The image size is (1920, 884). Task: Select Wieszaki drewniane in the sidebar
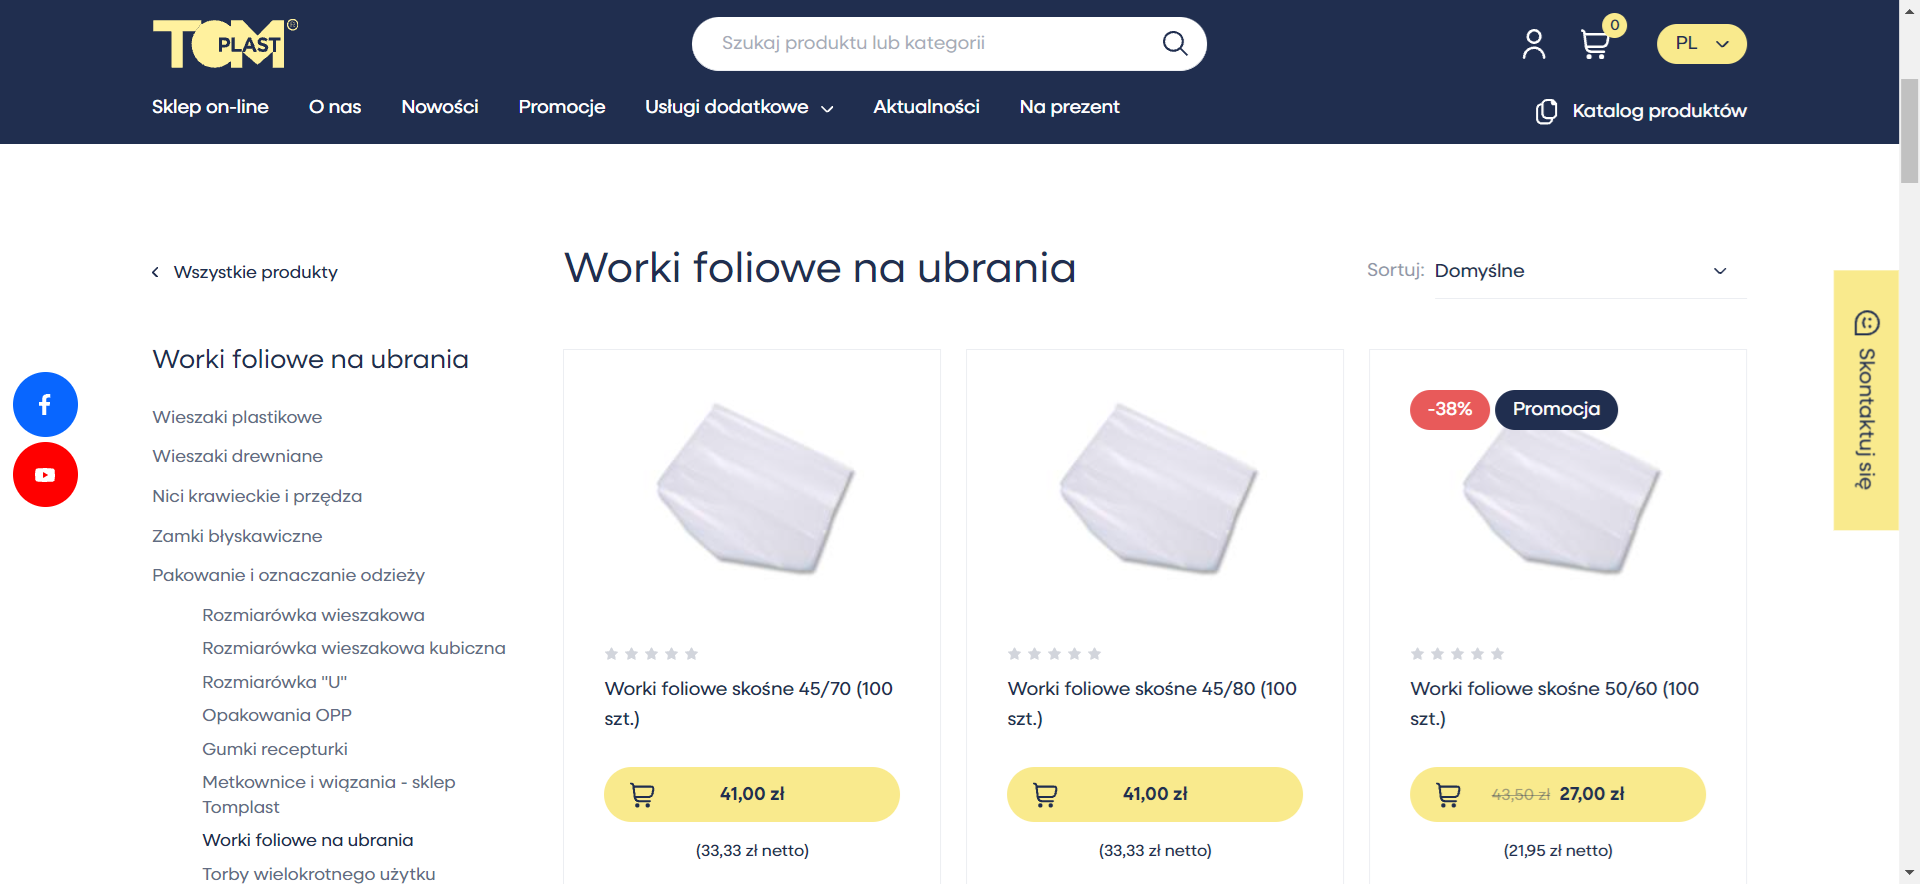(237, 456)
